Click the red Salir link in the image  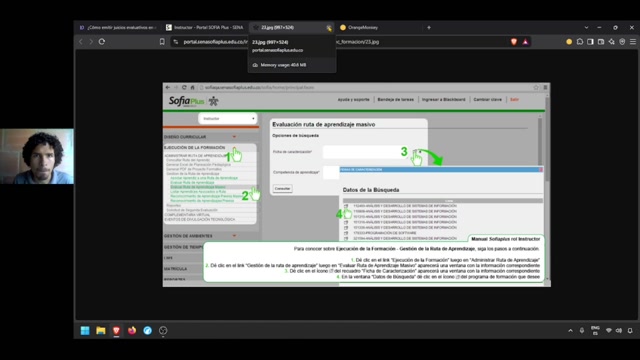[514, 100]
